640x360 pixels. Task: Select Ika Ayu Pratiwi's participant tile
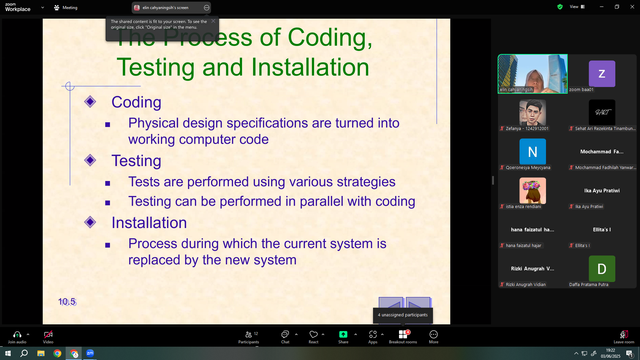click(602, 191)
